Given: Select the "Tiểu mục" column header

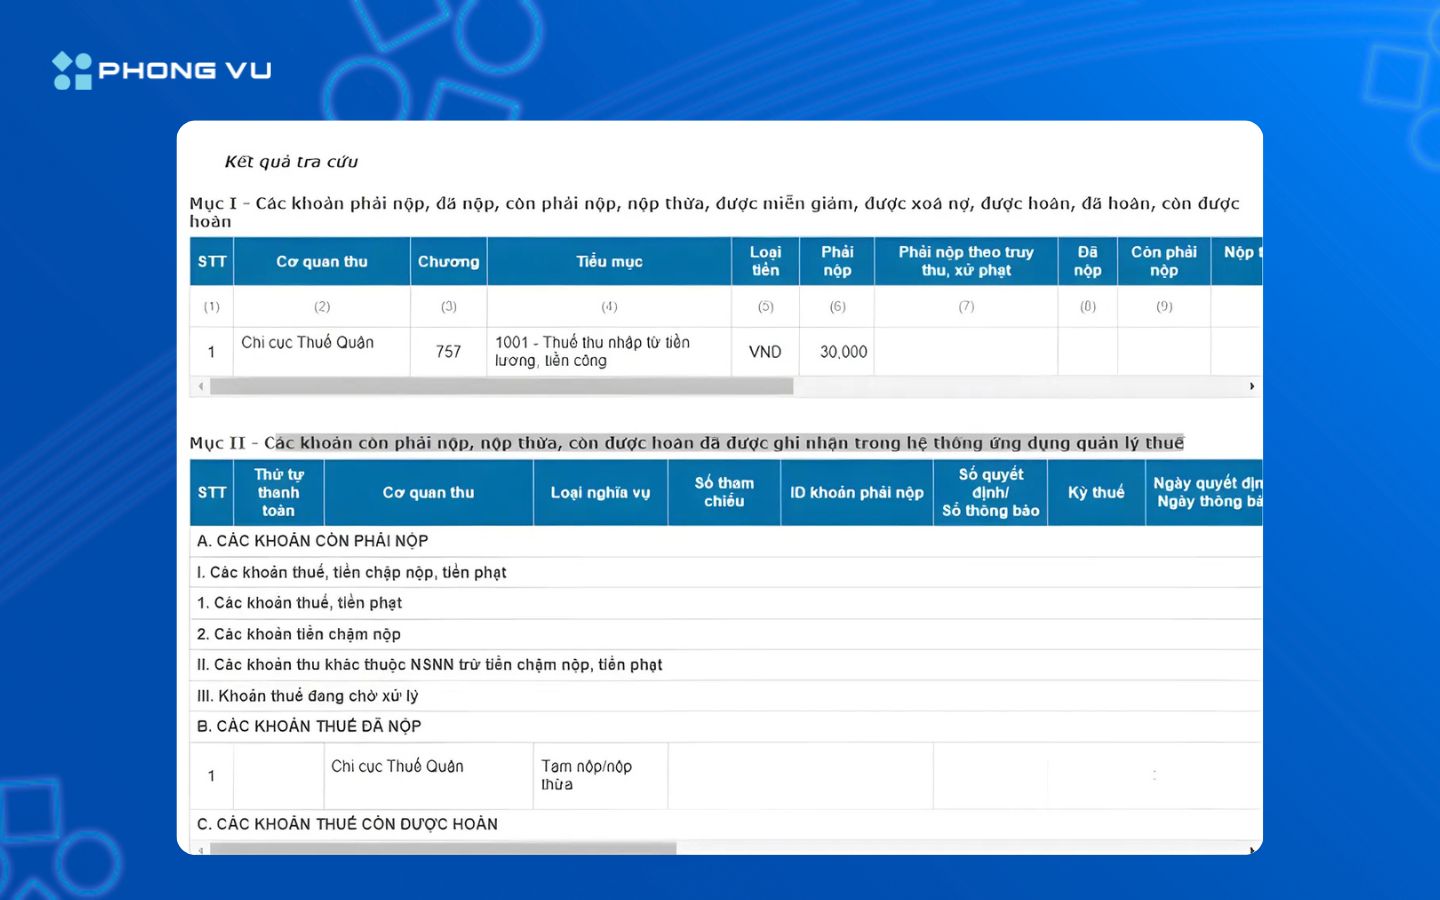Looking at the screenshot, I should pos(609,262).
